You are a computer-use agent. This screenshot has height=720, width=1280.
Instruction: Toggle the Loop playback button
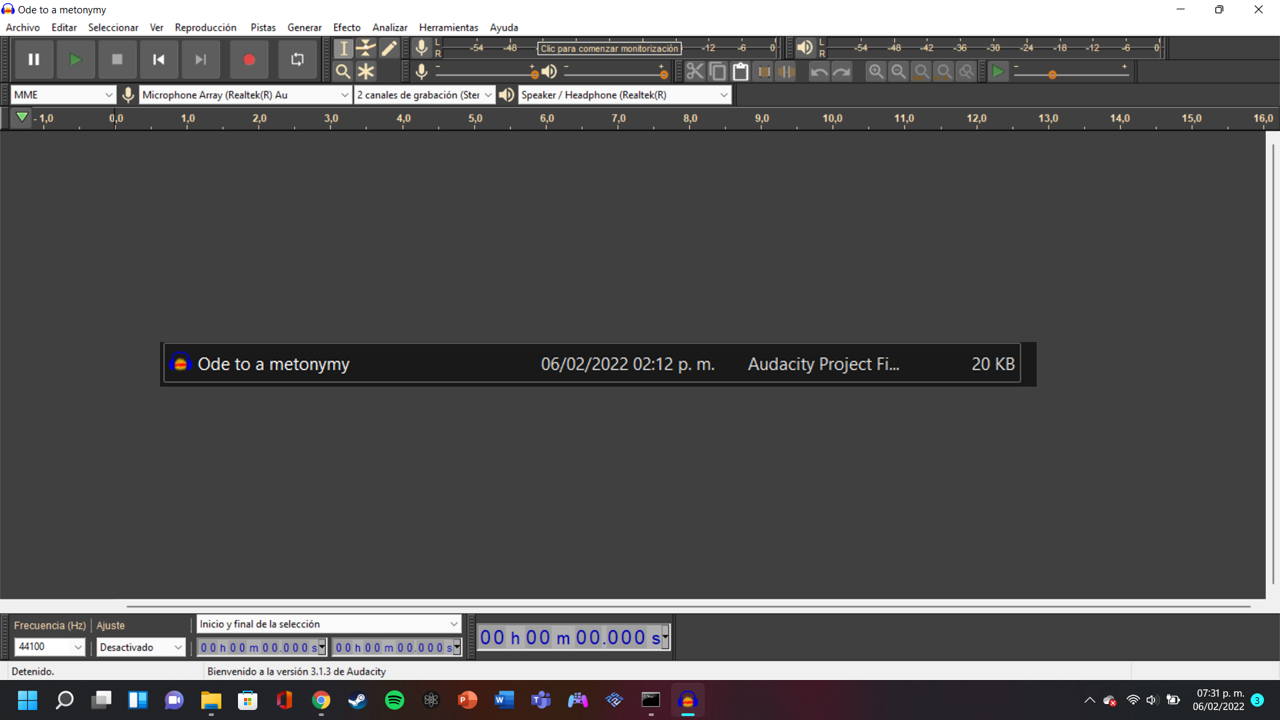(x=297, y=59)
